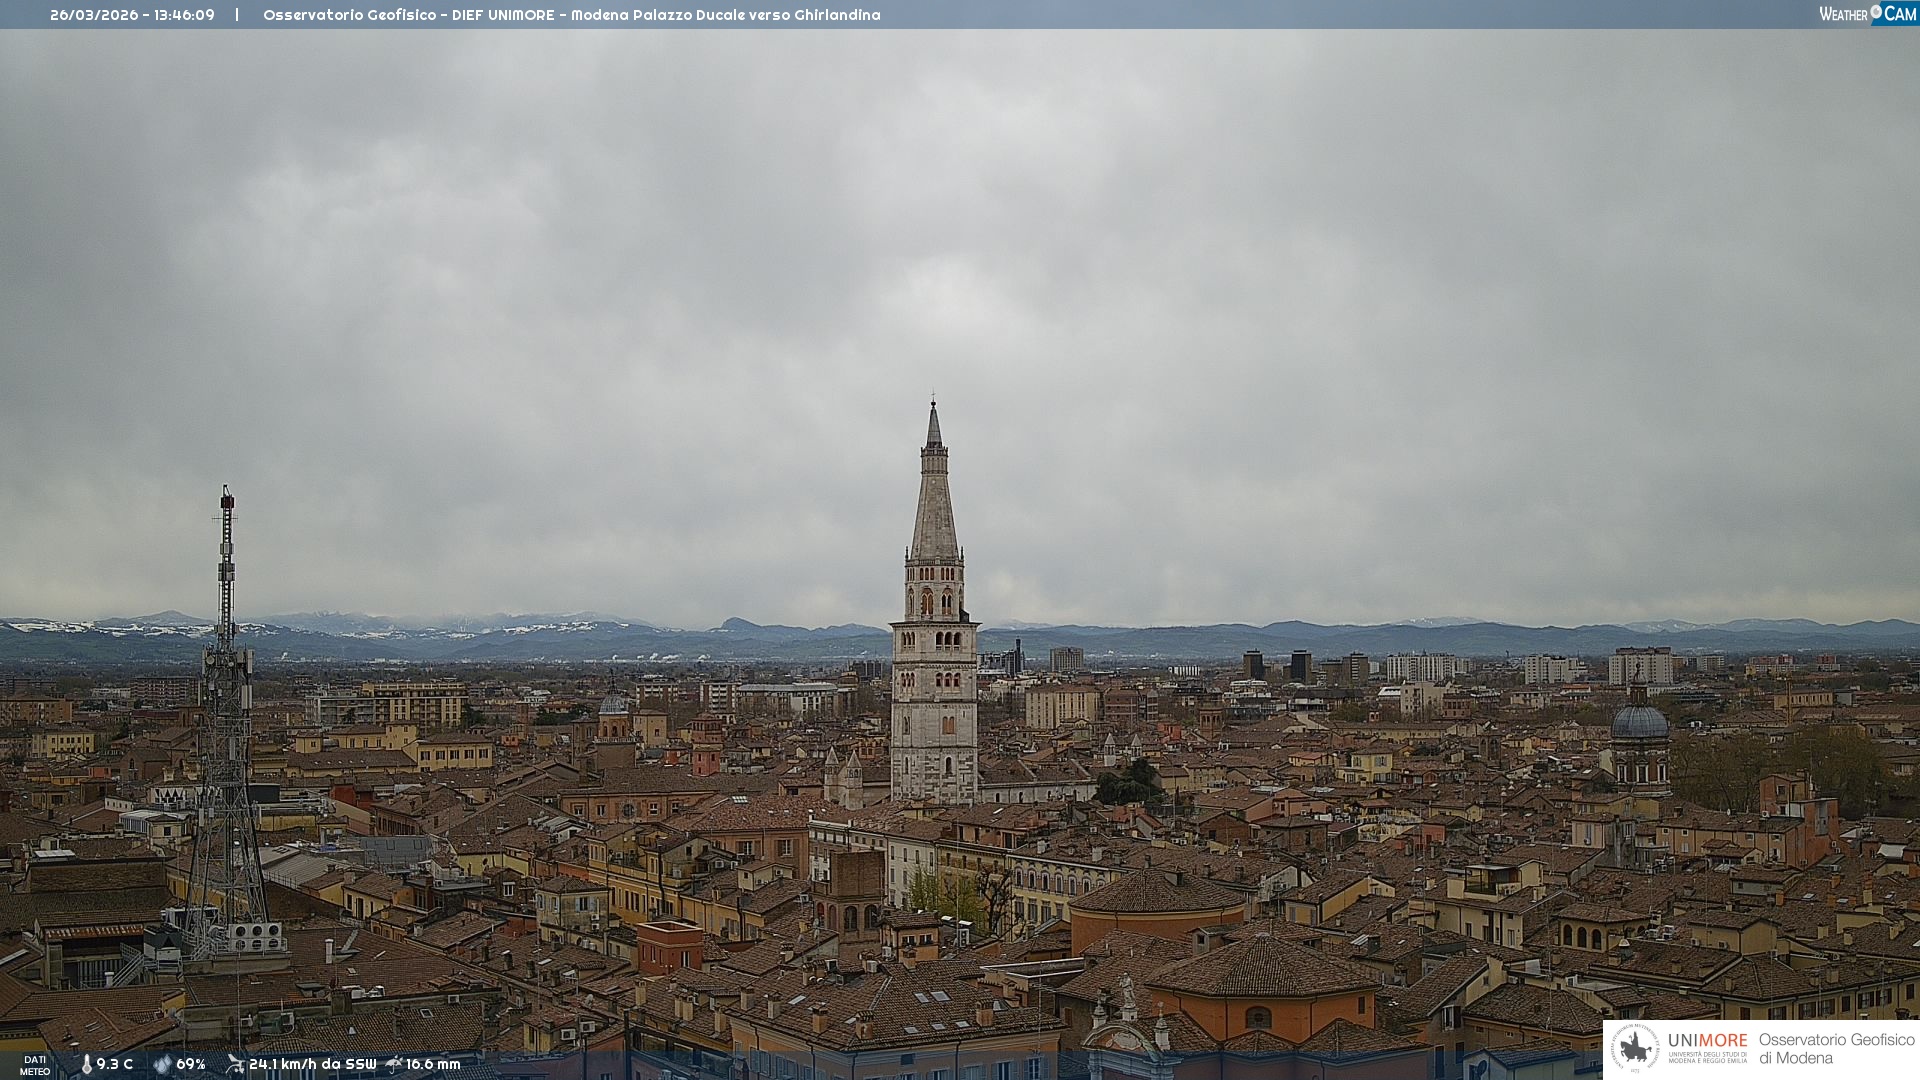1920x1080 pixels.
Task: Click the thermometer temperature icon
Action: tap(86, 1064)
